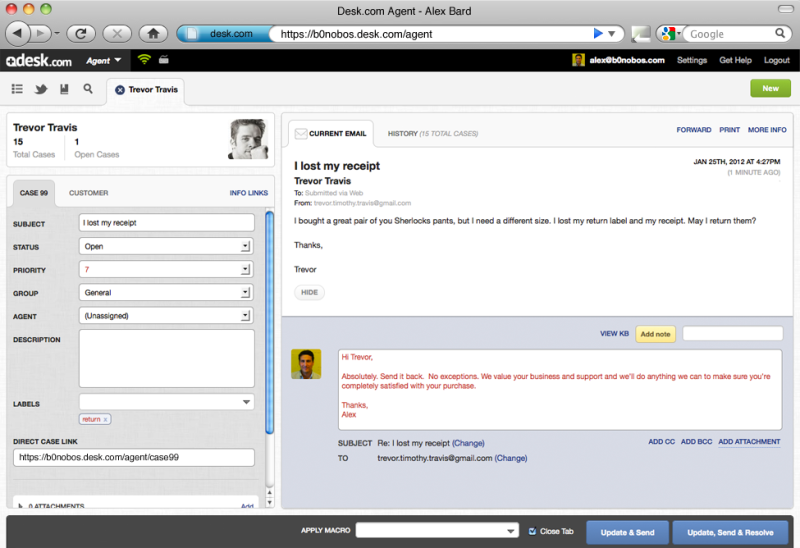Click the Info Links link
800x548 pixels.
tap(248, 193)
